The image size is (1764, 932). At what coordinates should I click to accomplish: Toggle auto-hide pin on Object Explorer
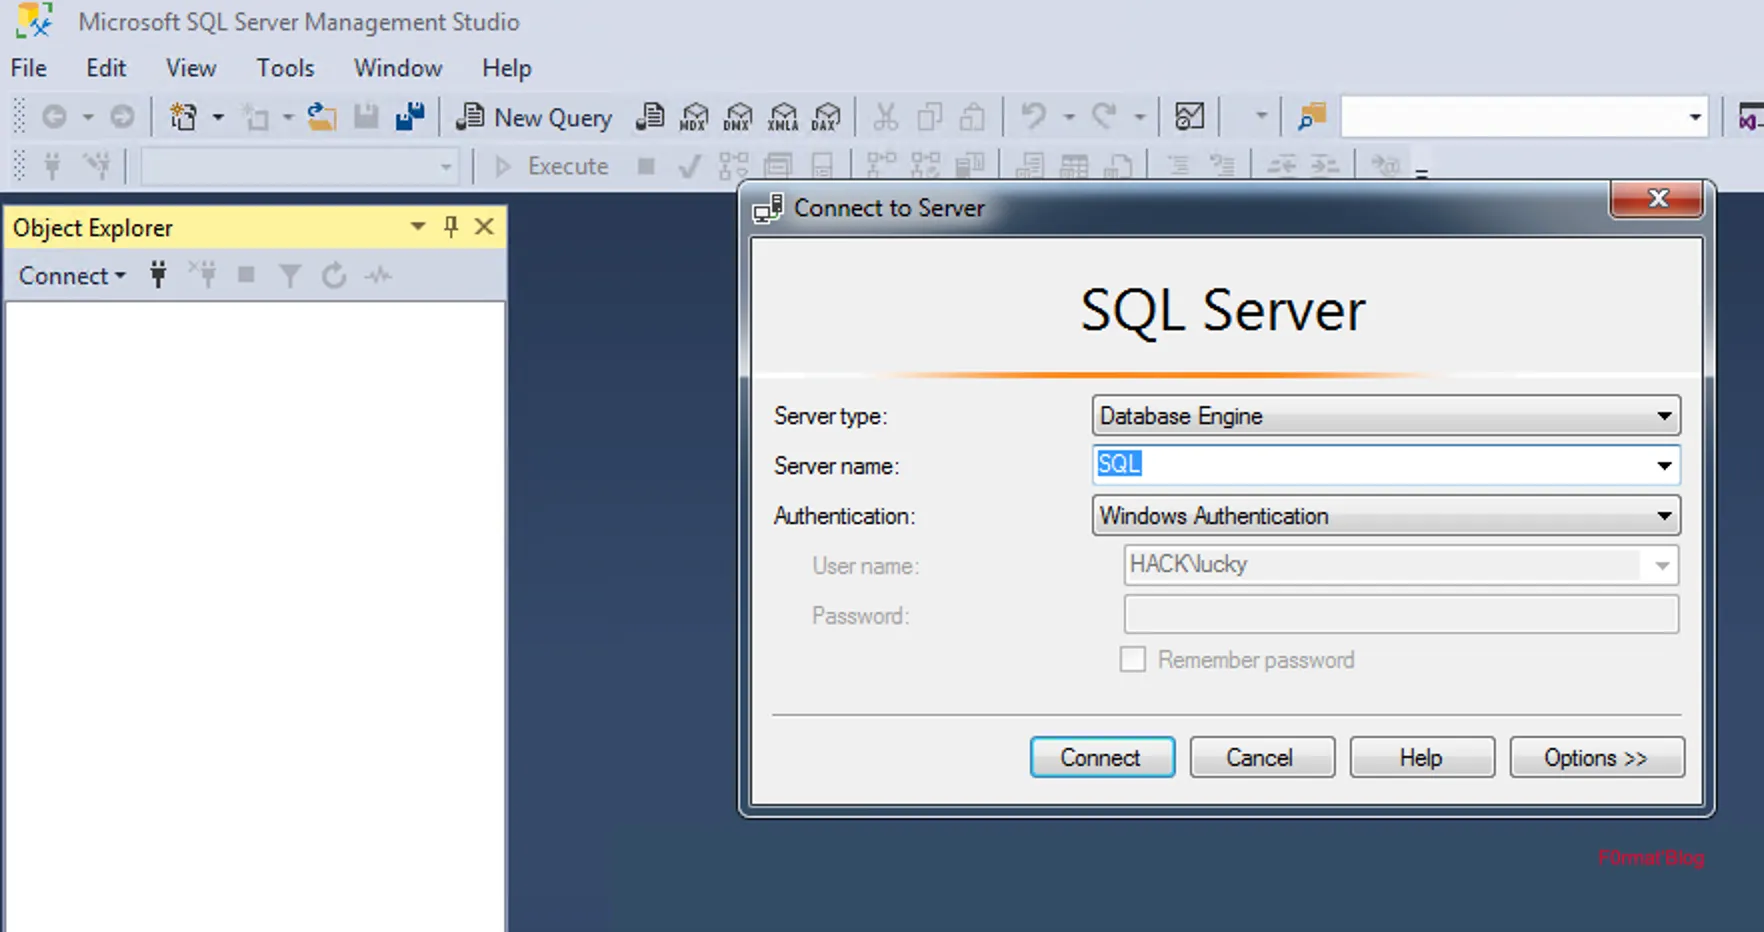(451, 227)
